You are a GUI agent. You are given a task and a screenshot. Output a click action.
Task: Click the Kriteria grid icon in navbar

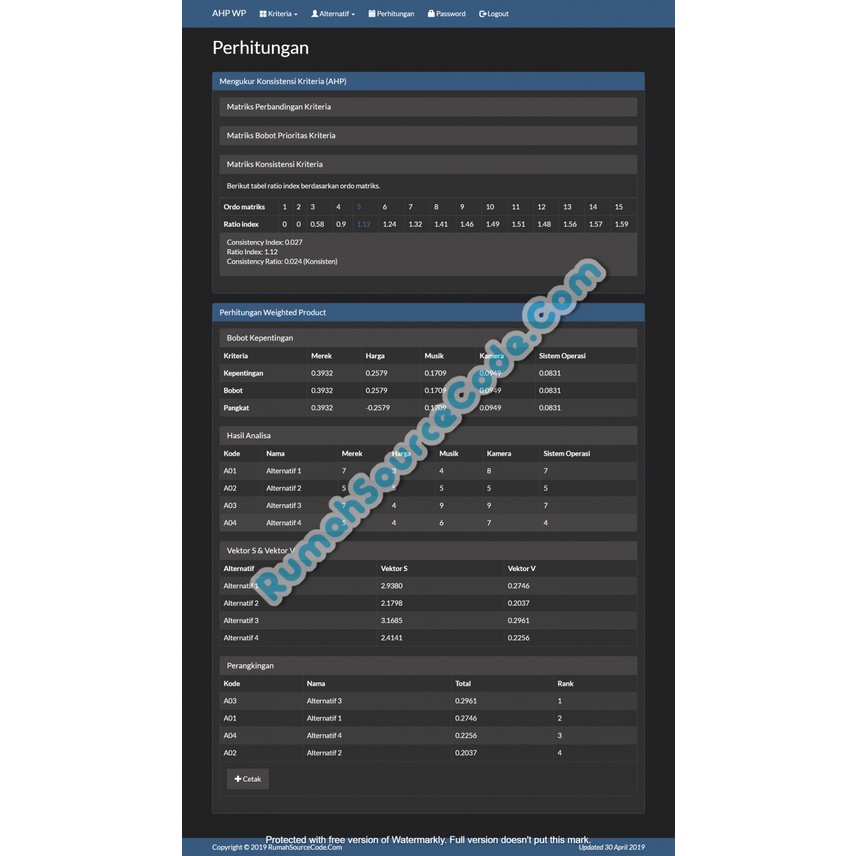coord(263,14)
